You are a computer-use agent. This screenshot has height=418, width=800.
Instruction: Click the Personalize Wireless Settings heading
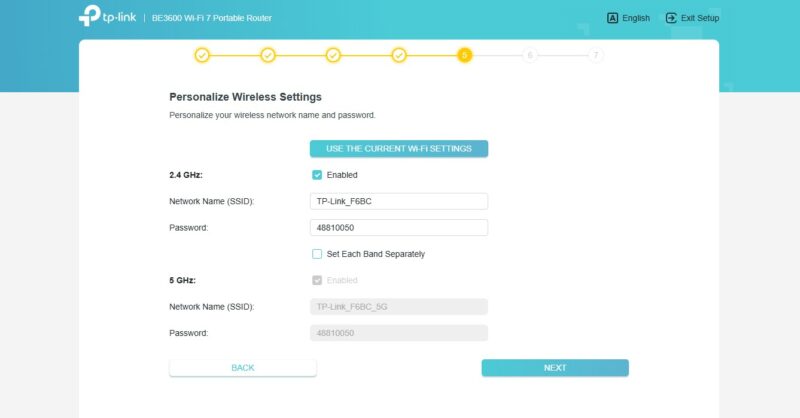pos(245,97)
